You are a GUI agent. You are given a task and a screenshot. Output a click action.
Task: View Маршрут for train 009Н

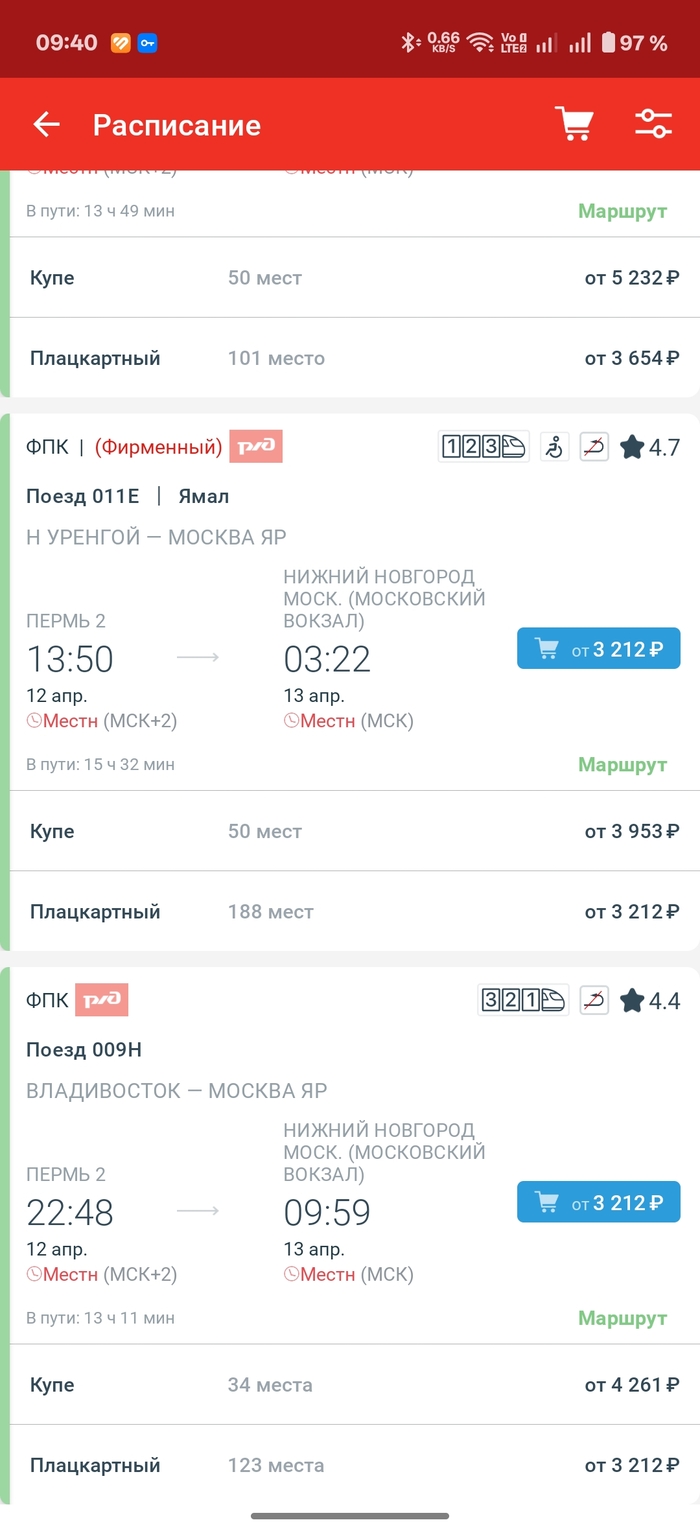click(622, 1318)
